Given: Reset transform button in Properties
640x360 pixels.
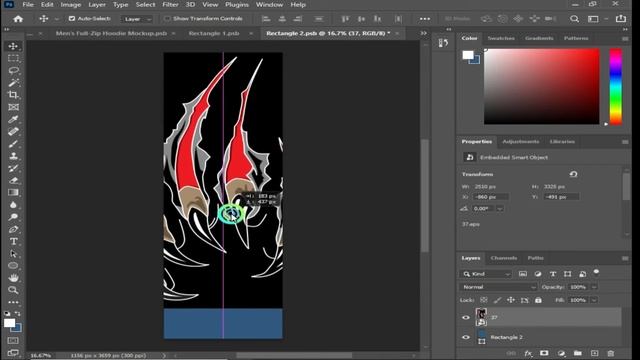Looking at the screenshot, I should (x=573, y=174).
